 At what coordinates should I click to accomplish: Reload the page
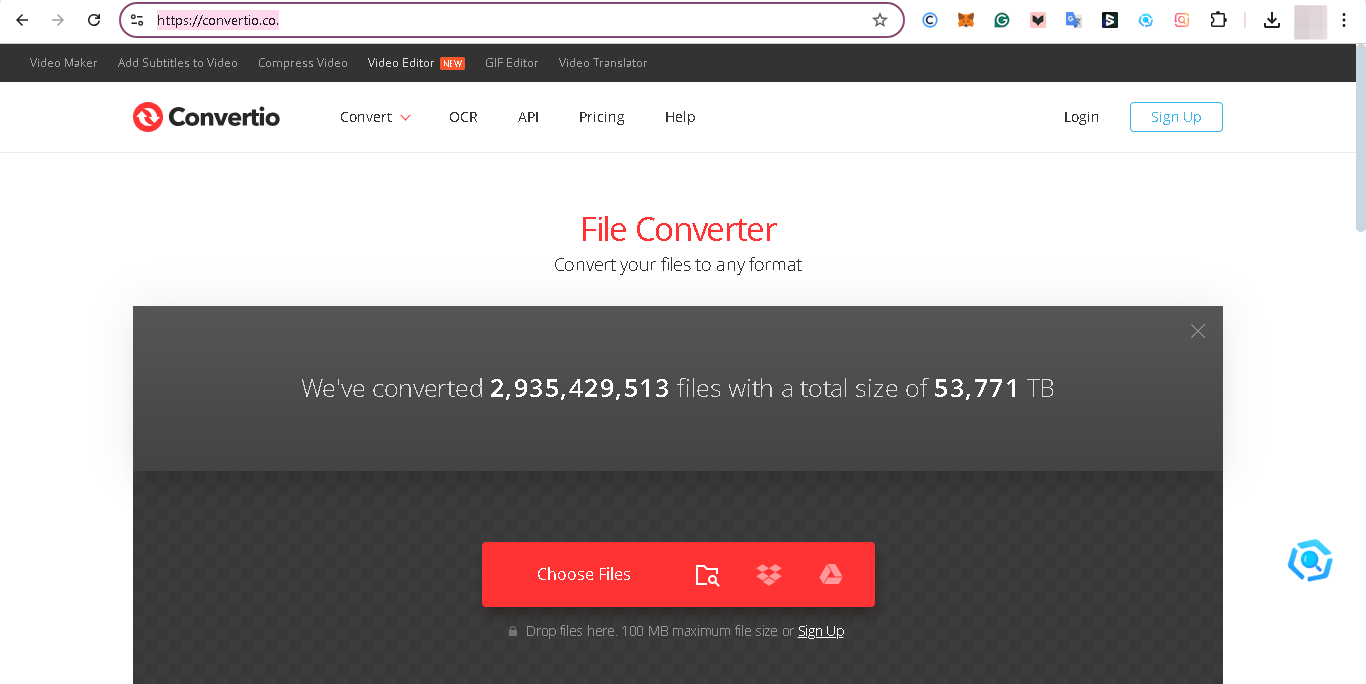(x=94, y=20)
